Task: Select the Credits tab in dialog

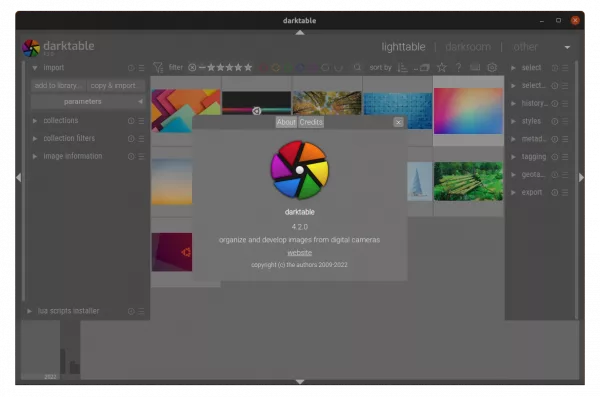Action: click(x=311, y=122)
